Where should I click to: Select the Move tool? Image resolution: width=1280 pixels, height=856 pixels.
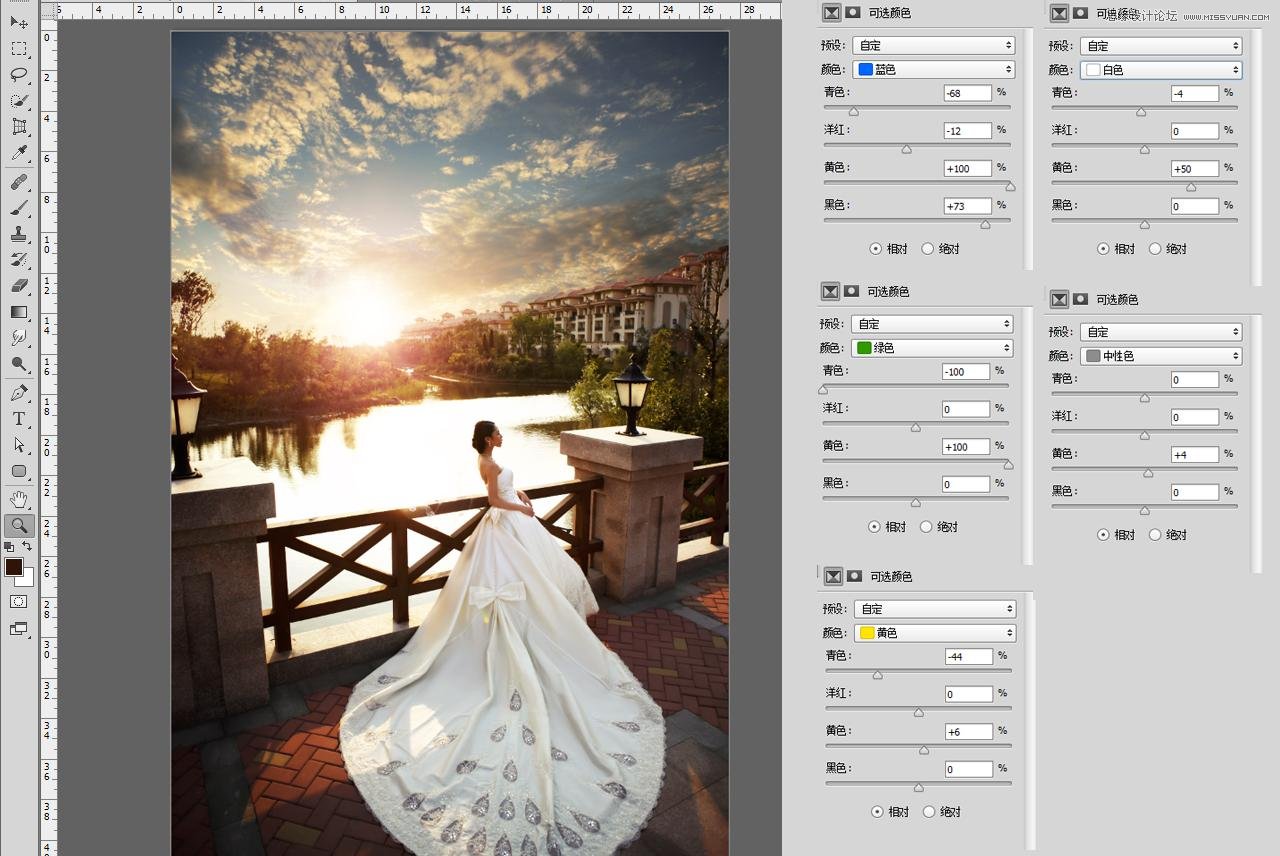[x=19, y=22]
